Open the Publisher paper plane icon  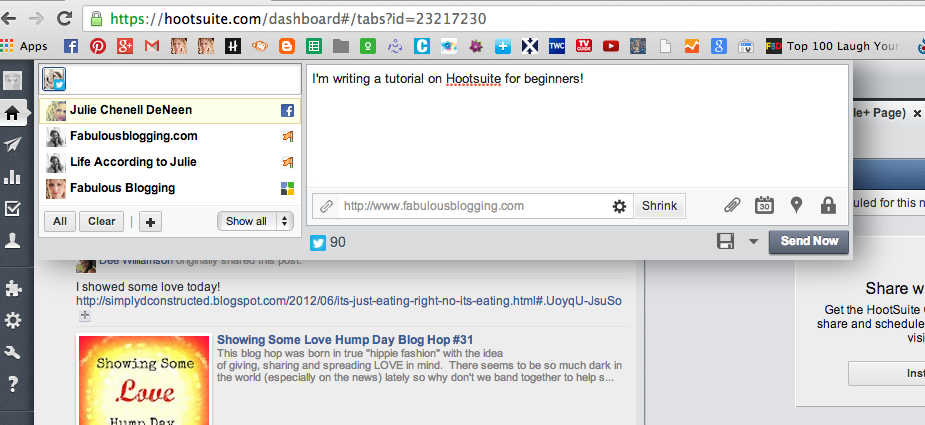tap(12, 145)
